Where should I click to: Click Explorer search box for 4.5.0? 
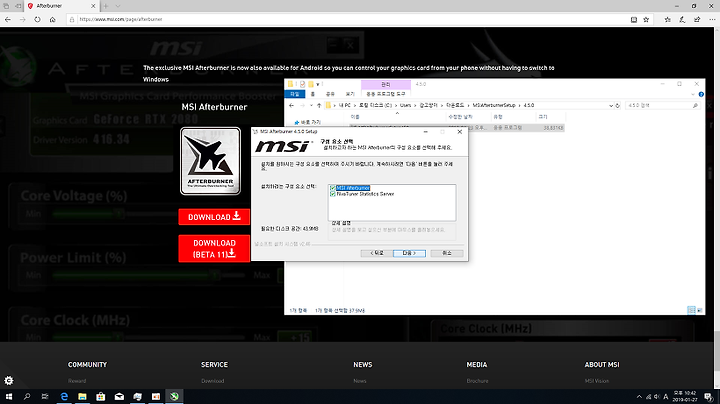pos(663,106)
